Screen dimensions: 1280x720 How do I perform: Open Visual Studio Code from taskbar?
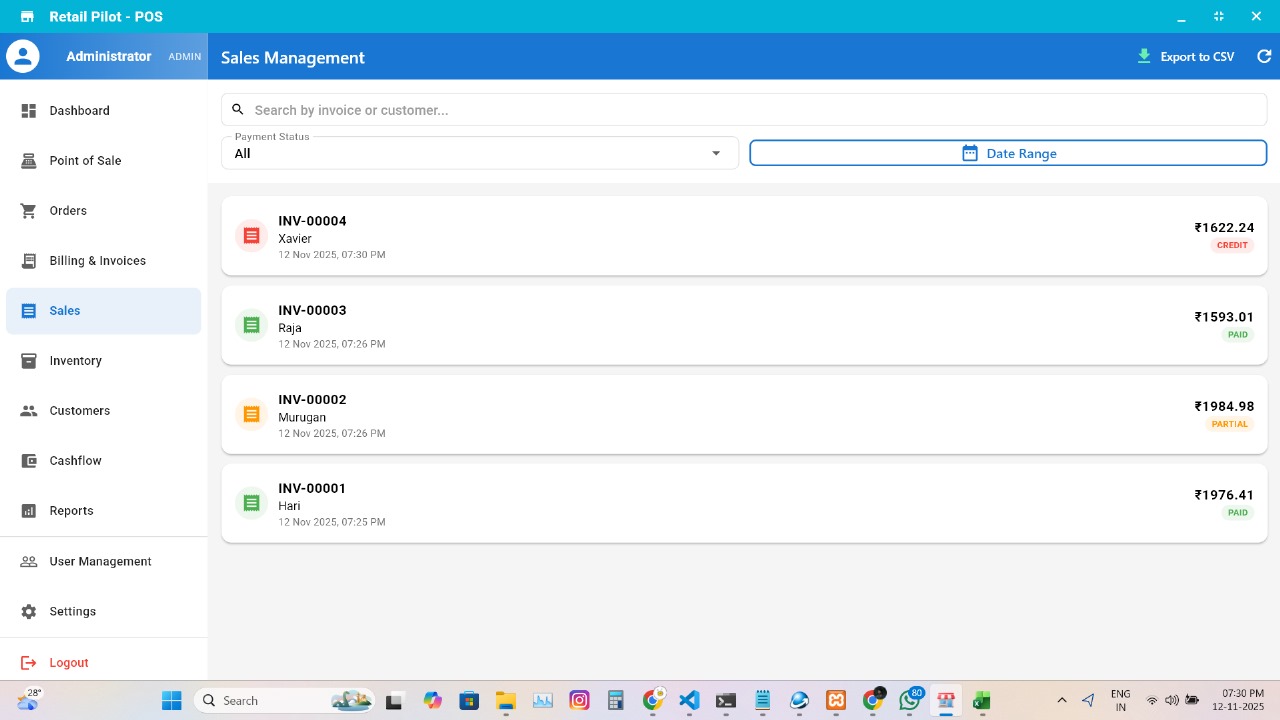689,701
